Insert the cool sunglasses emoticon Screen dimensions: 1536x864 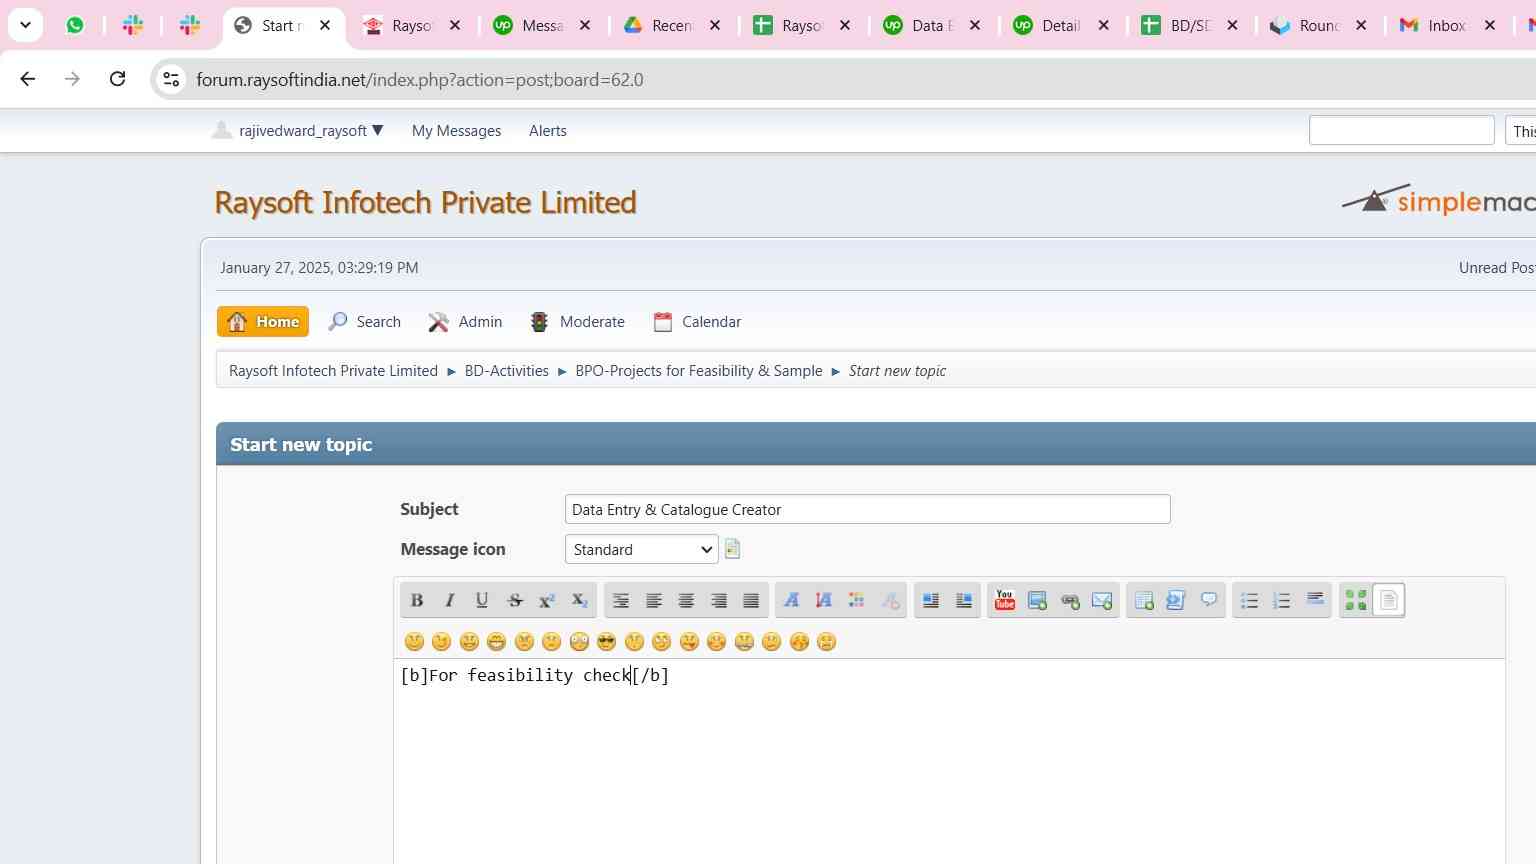click(x=606, y=642)
